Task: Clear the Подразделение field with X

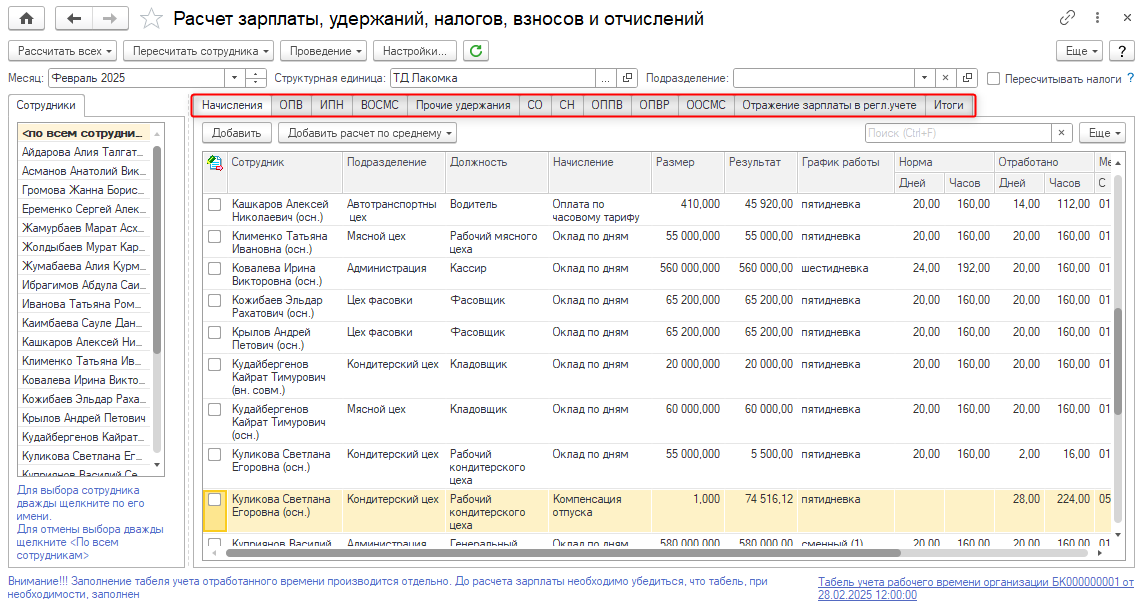Action: (x=946, y=78)
